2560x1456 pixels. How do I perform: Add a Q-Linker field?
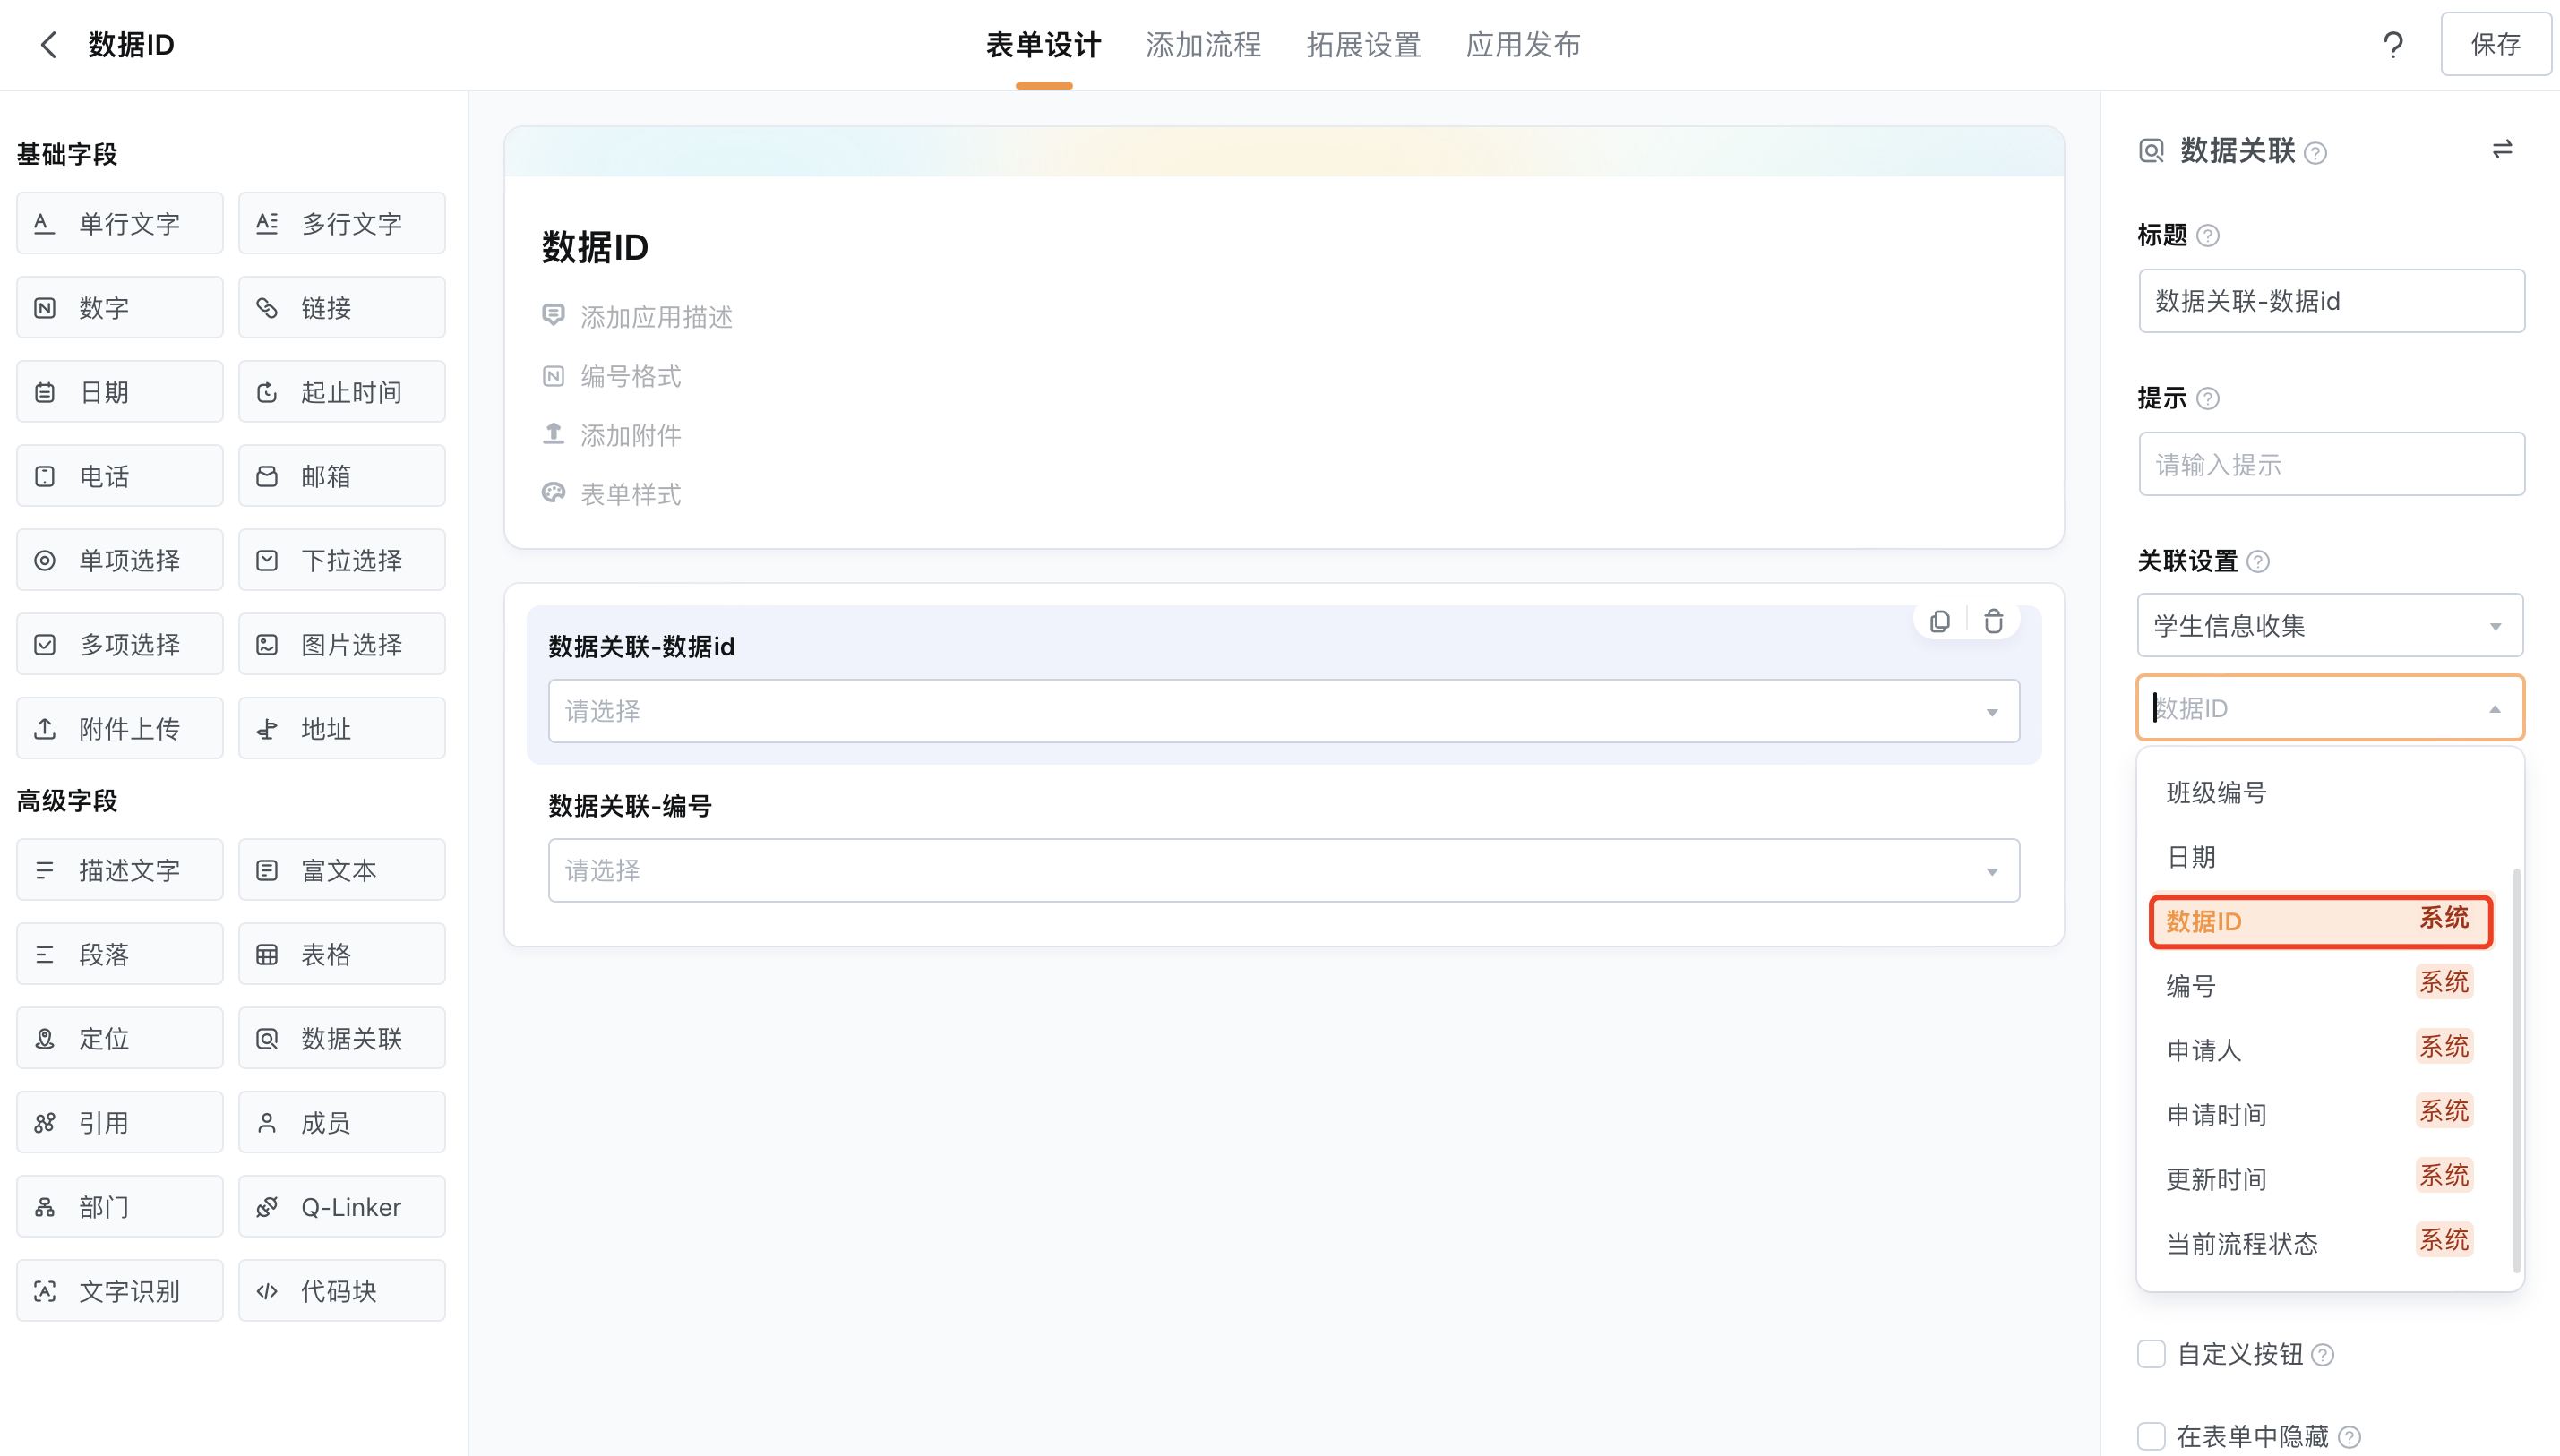(342, 1205)
